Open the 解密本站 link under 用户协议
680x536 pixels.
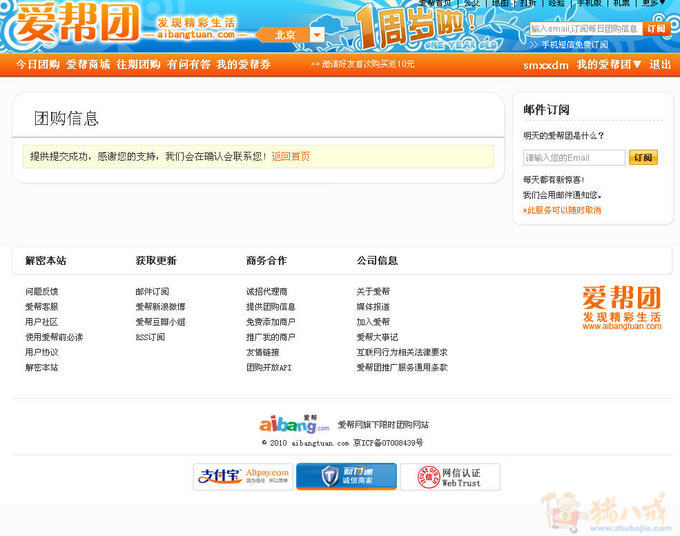(x=42, y=367)
